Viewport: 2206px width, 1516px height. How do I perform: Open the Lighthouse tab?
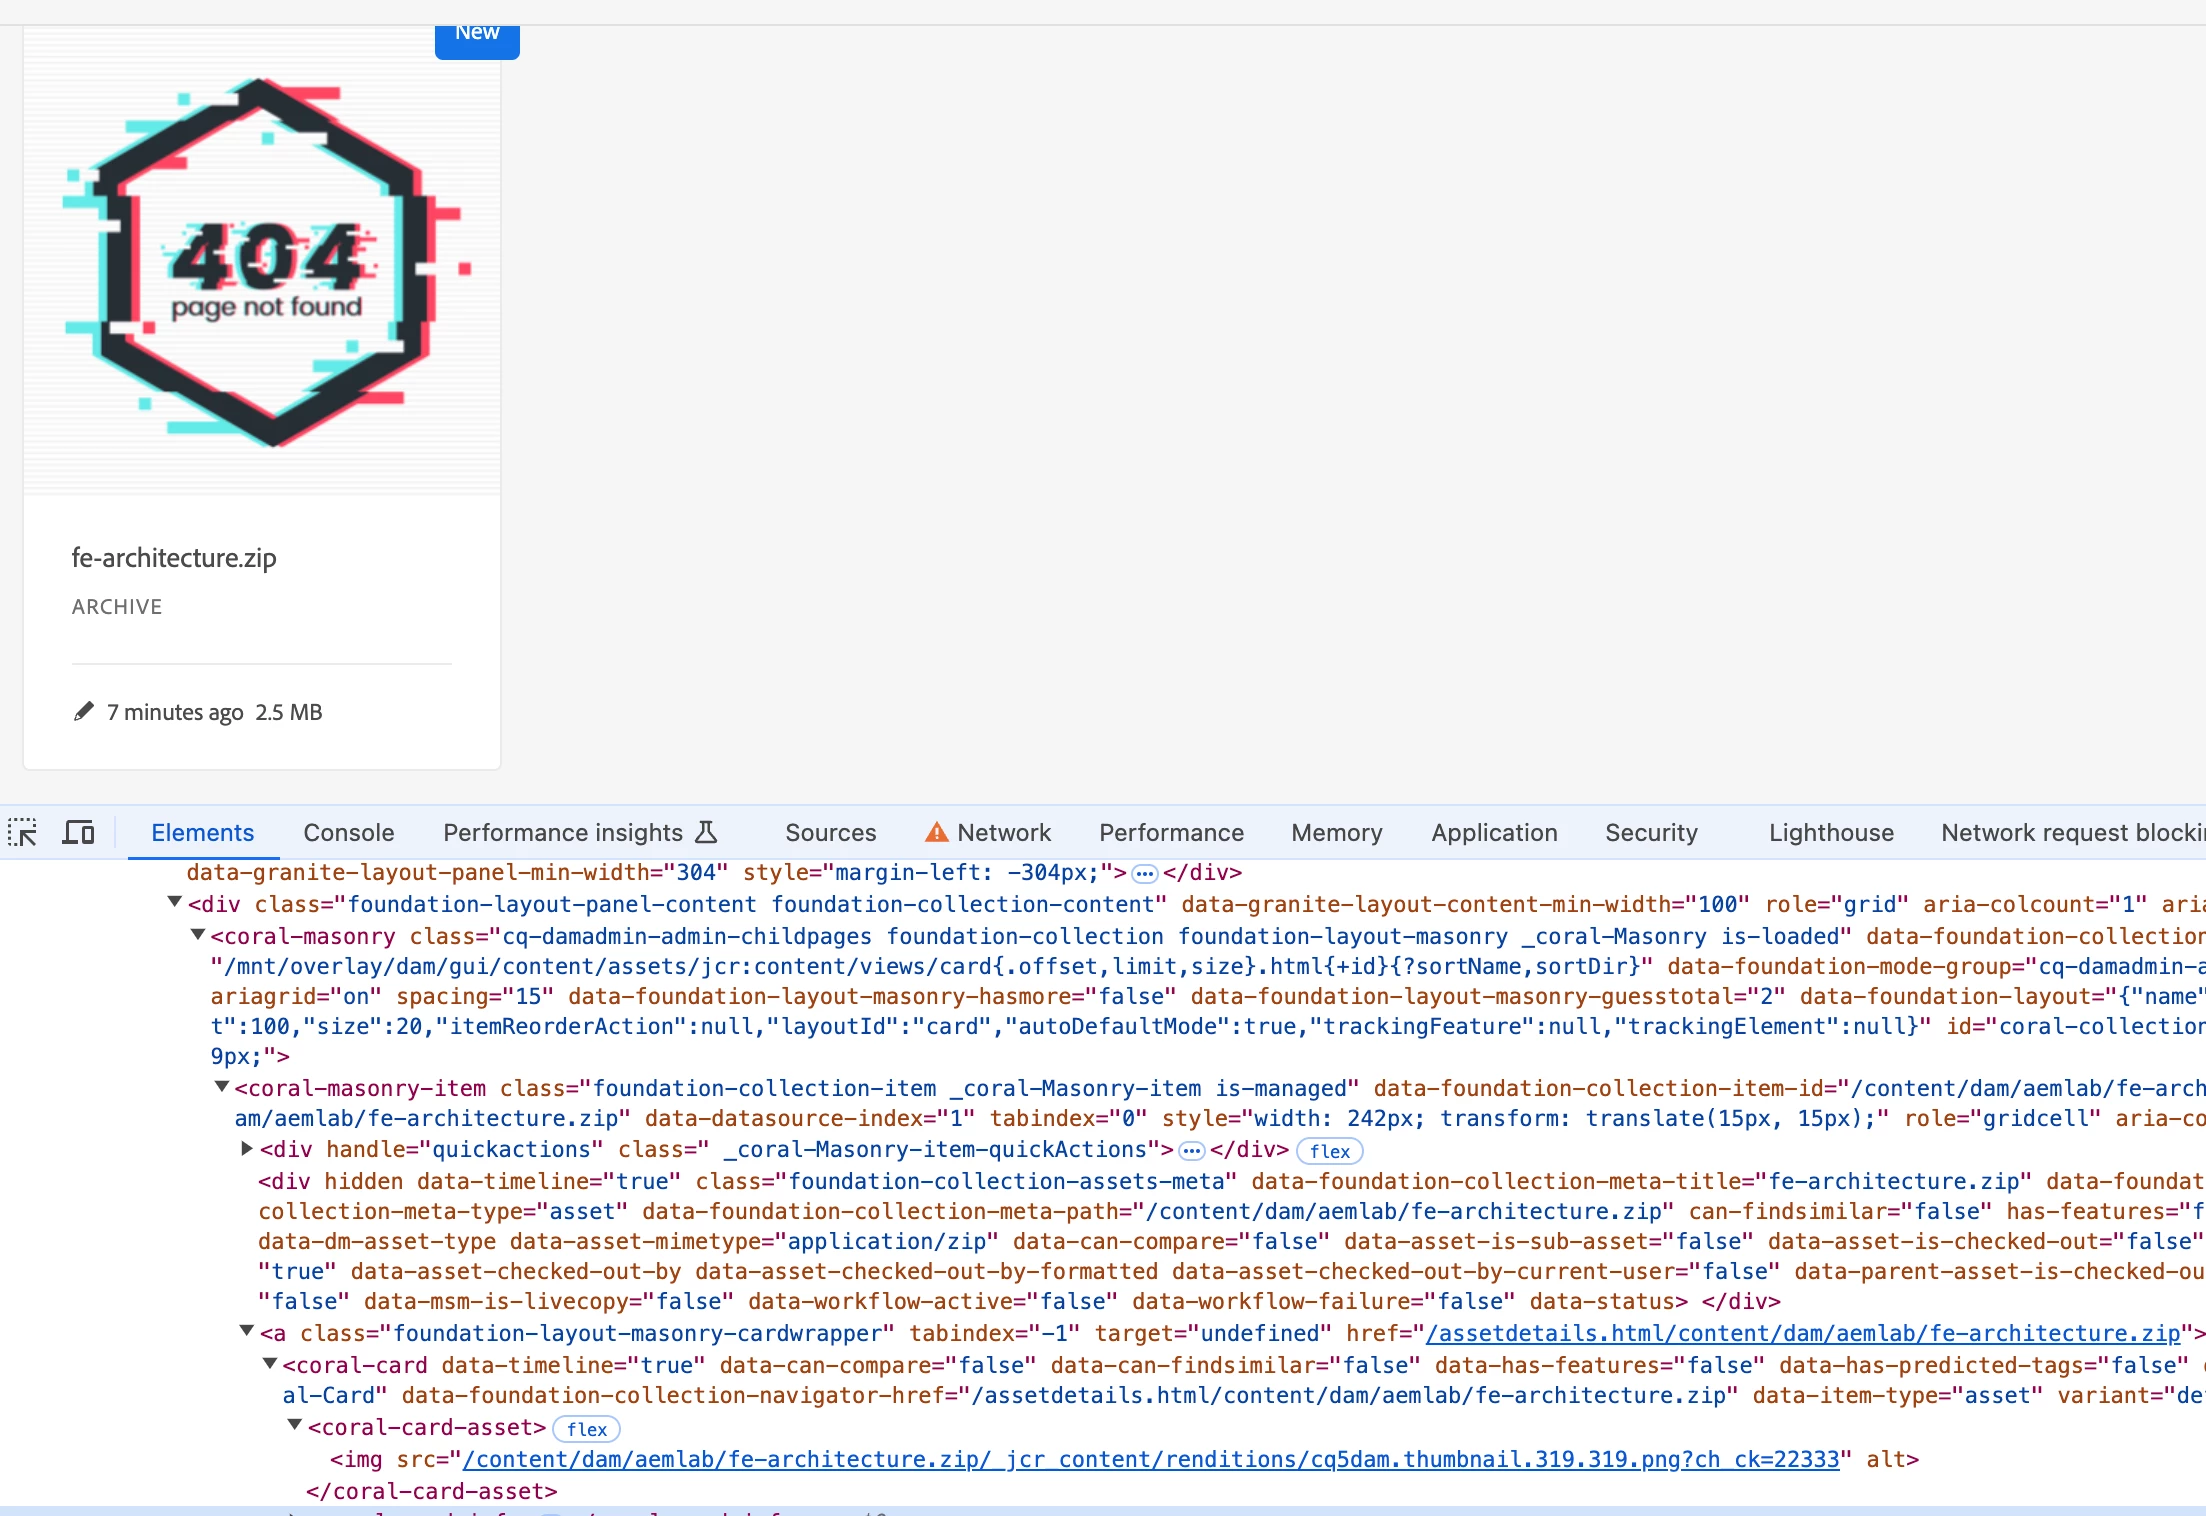click(x=1830, y=832)
